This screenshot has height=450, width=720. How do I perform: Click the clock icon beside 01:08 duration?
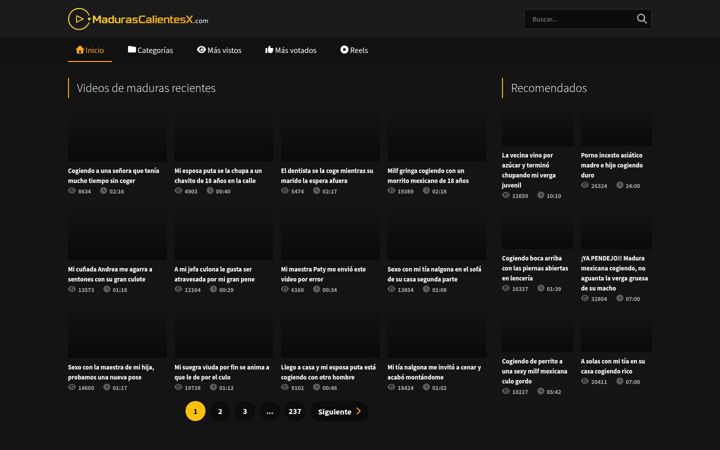tap(426, 289)
